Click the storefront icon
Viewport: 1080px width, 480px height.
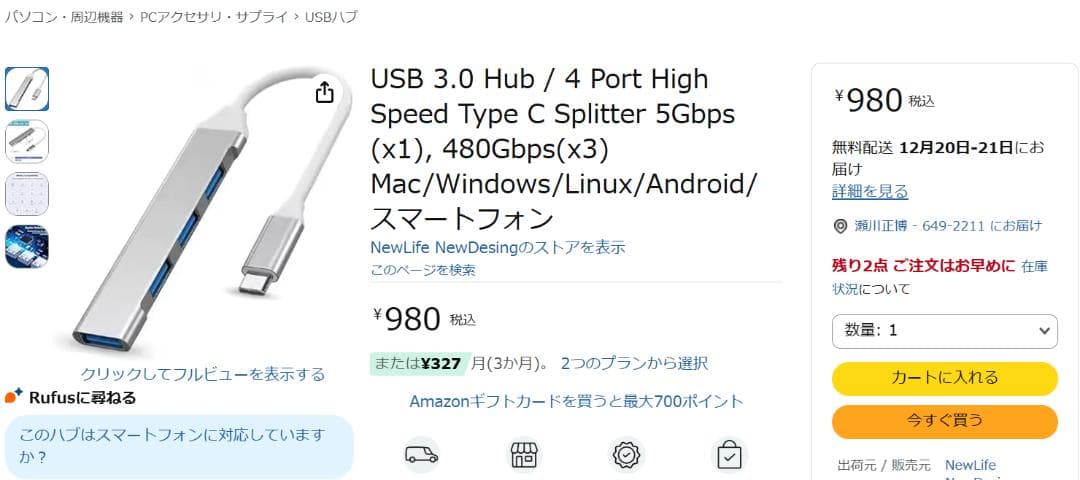pos(524,455)
